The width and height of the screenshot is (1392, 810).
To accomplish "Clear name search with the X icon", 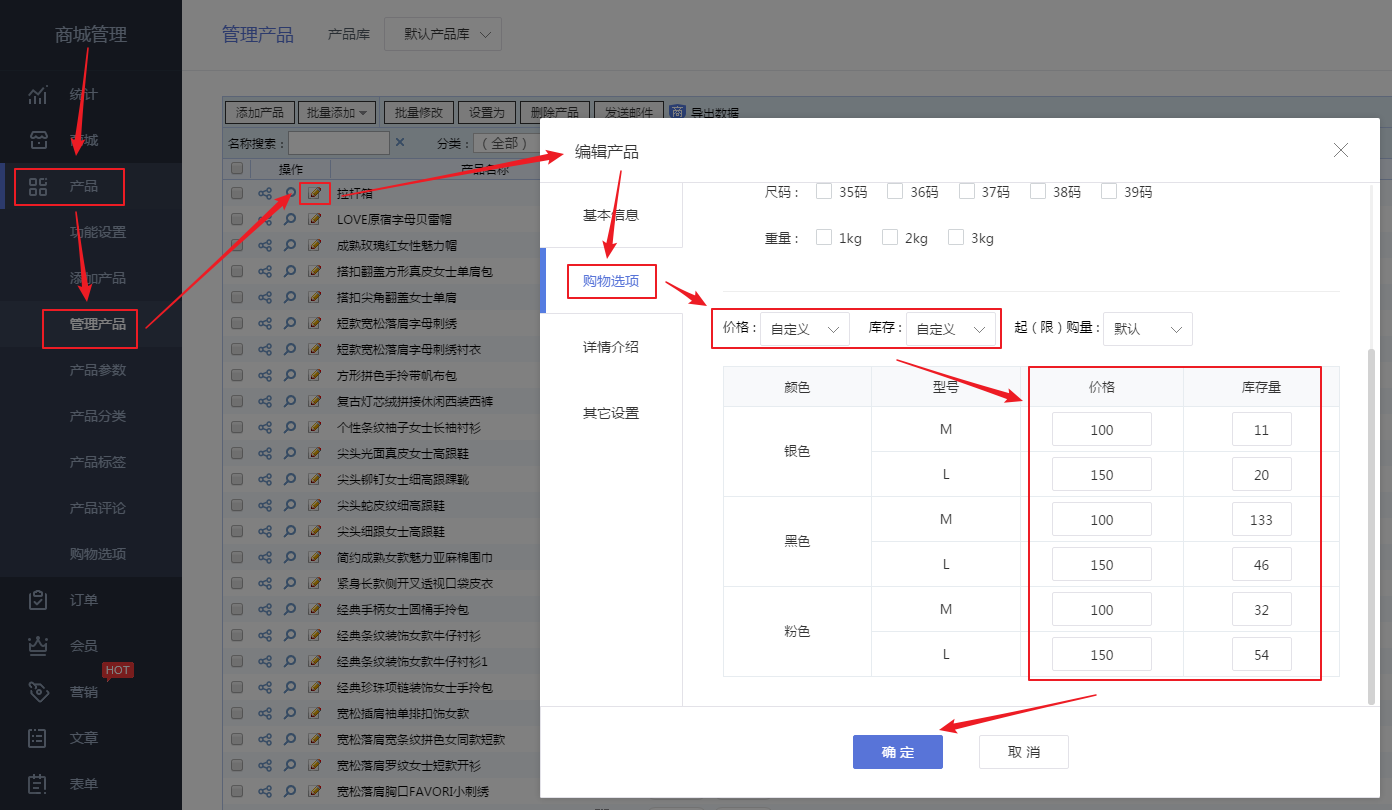I will tap(400, 142).
